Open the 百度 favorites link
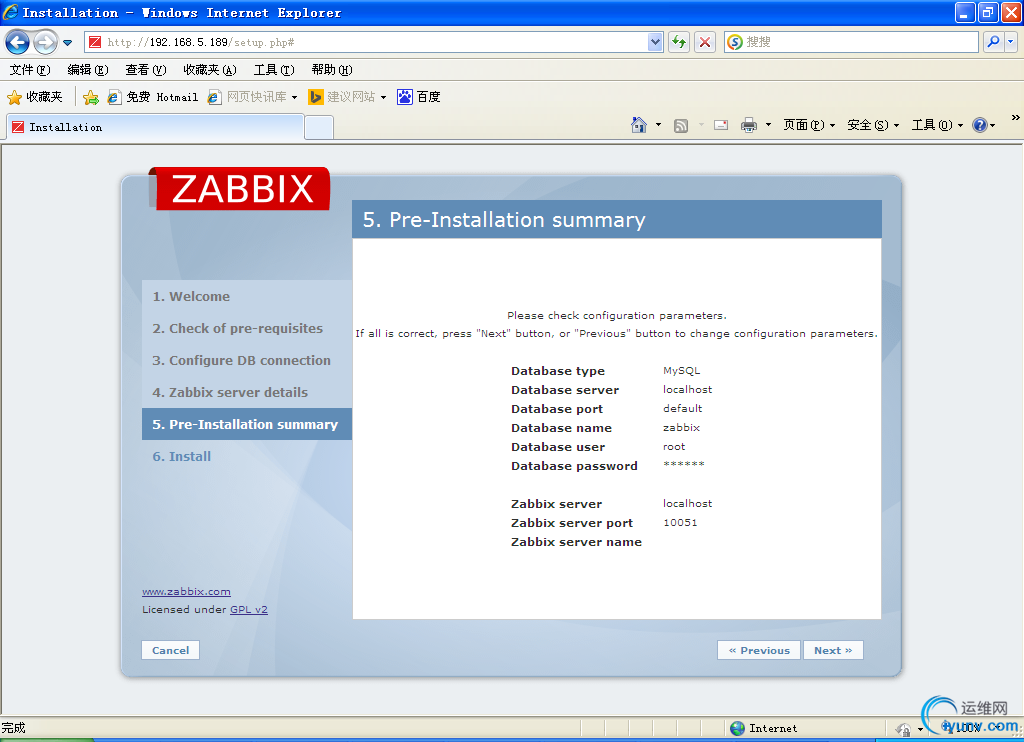1024x742 pixels. coord(419,97)
